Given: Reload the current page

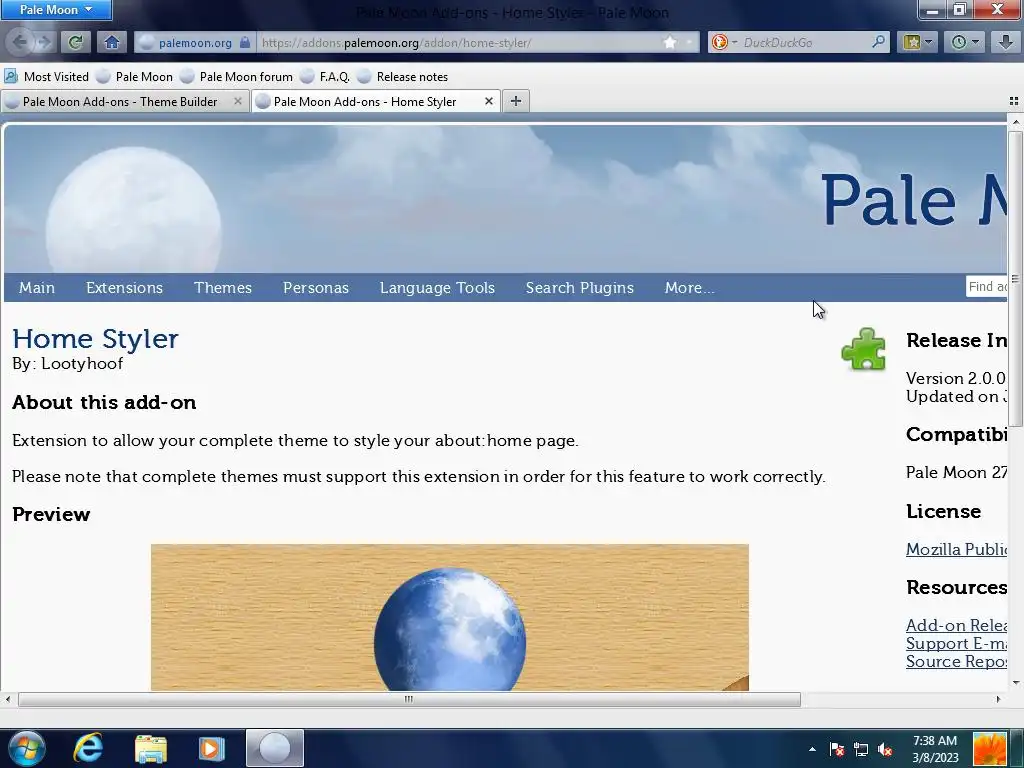Looking at the screenshot, I should coord(75,42).
